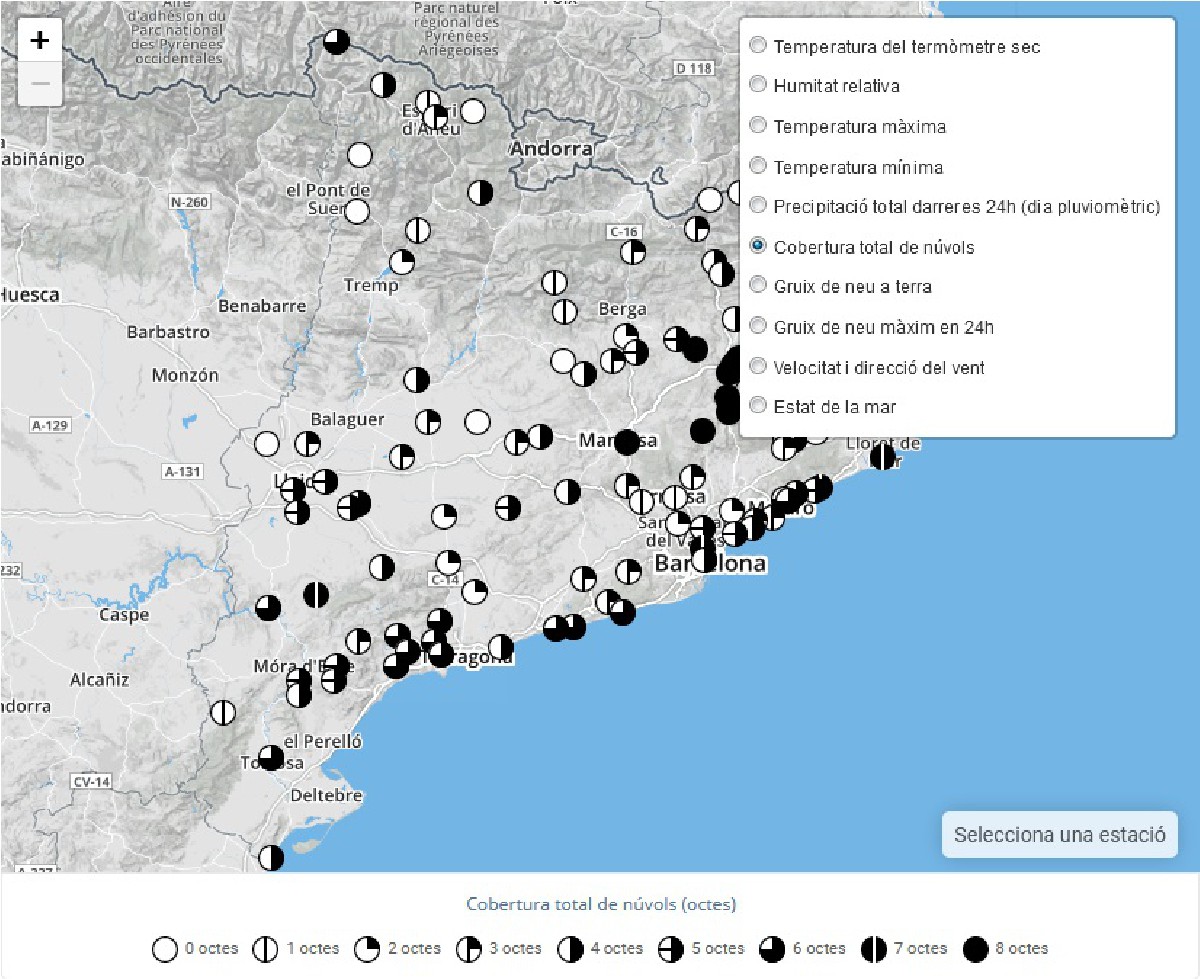This screenshot has width=1200, height=979.
Task: Click the station marker beside Lloret de Mar
Action: 883,457
